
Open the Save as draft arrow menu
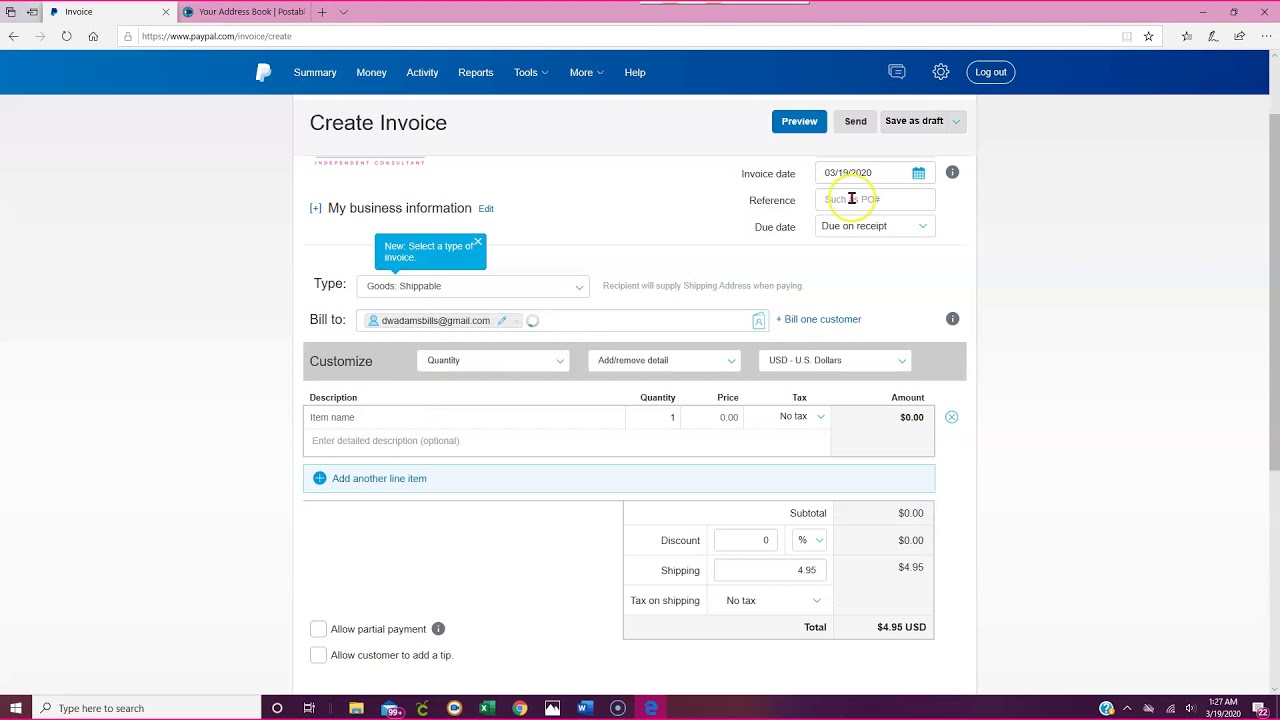[x=956, y=121]
